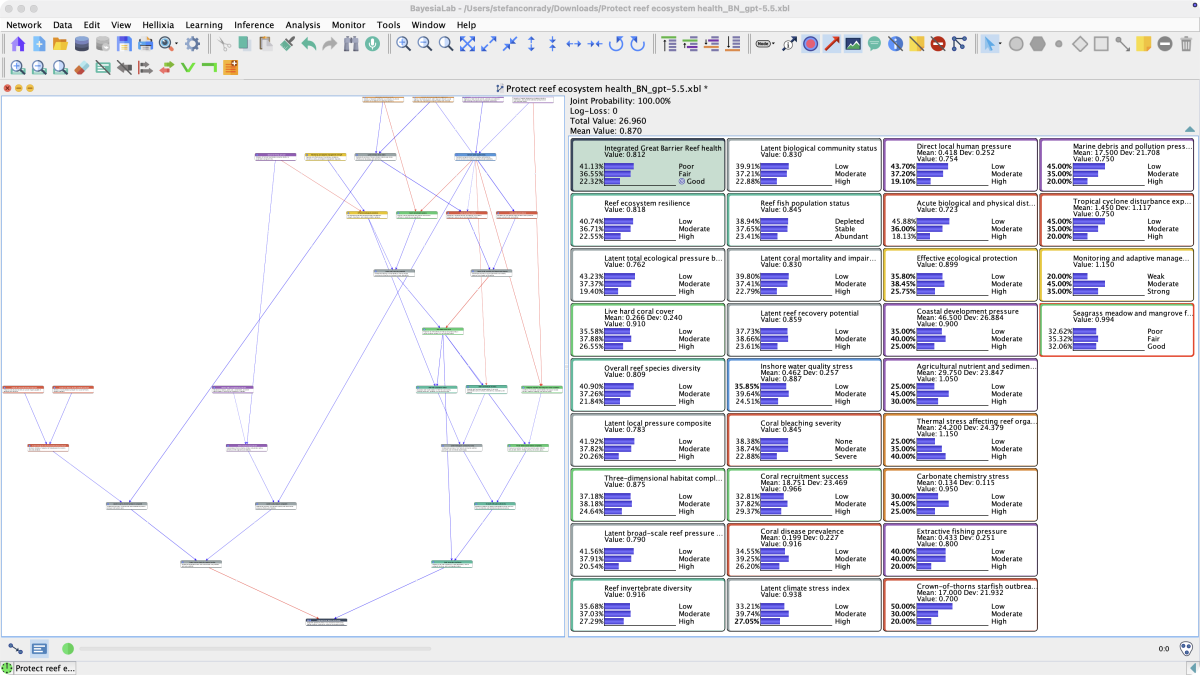Click the green status indicator dot at the bottom

coord(68,649)
